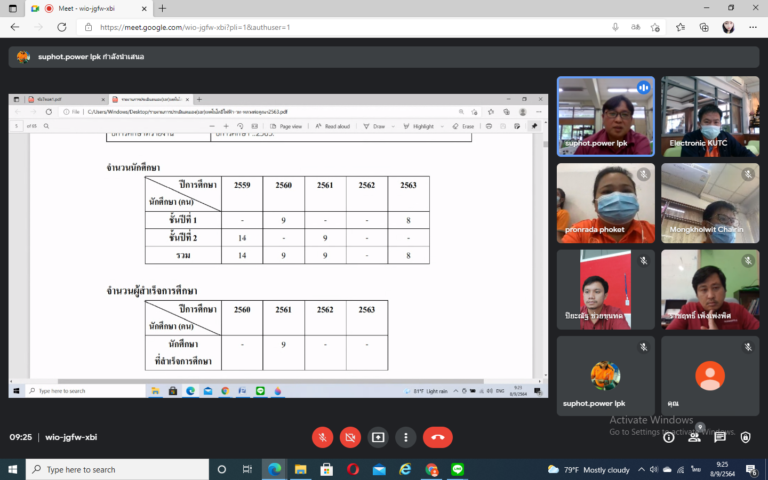
Task: Leave the call with red hang-up button
Action: click(437, 437)
